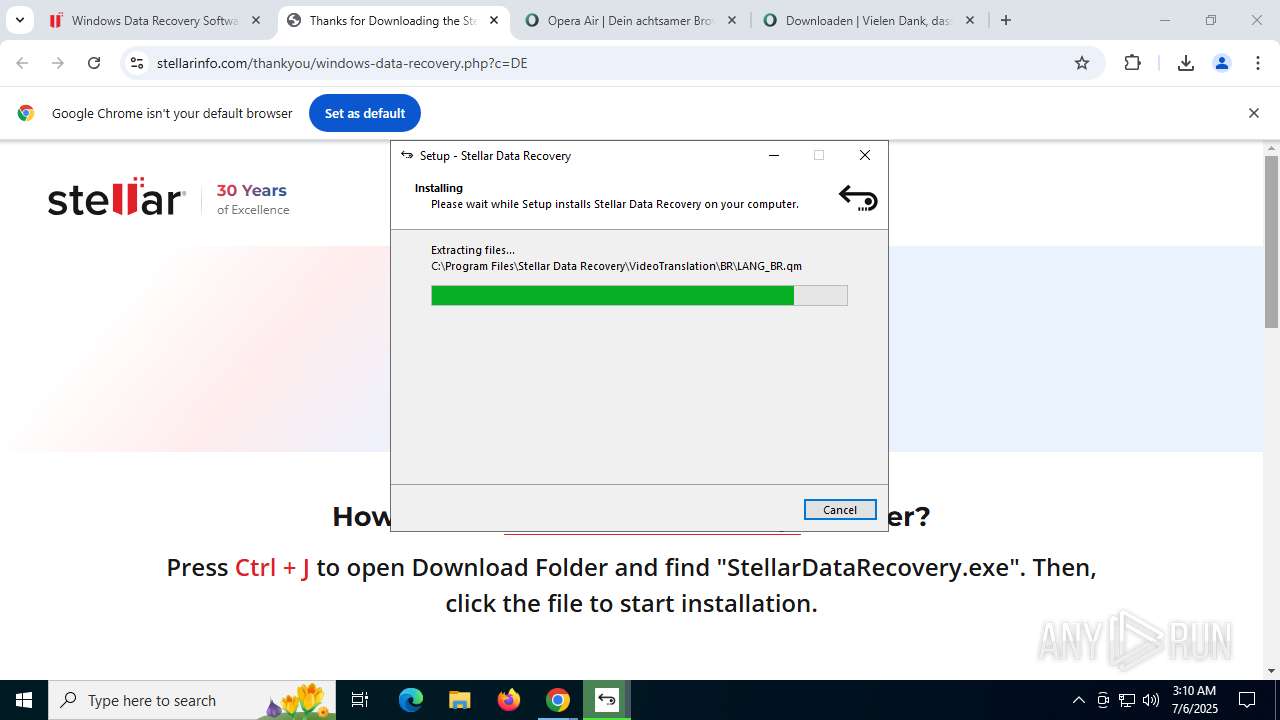The height and width of the screenshot is (720, 1280).
Task: Click the scrollbar down arrow
Action: (x=1271, y=670)
